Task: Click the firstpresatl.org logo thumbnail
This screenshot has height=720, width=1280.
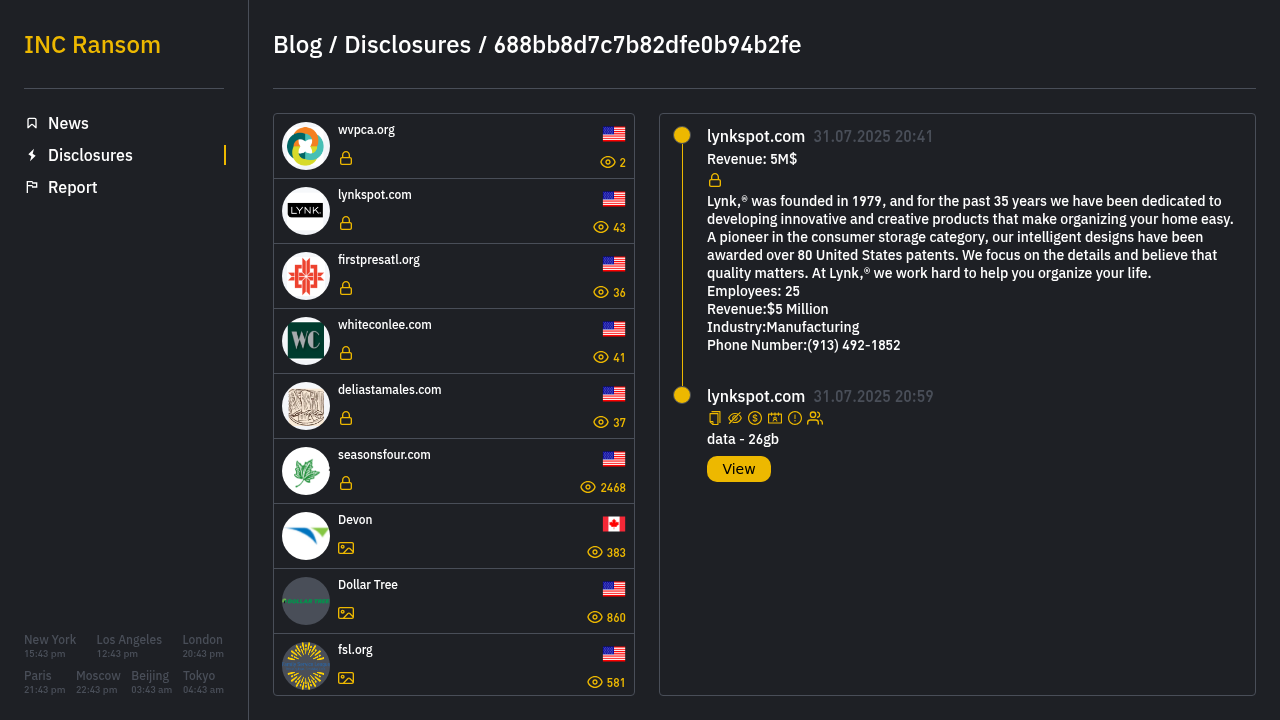Action: (x=306, y=276)
